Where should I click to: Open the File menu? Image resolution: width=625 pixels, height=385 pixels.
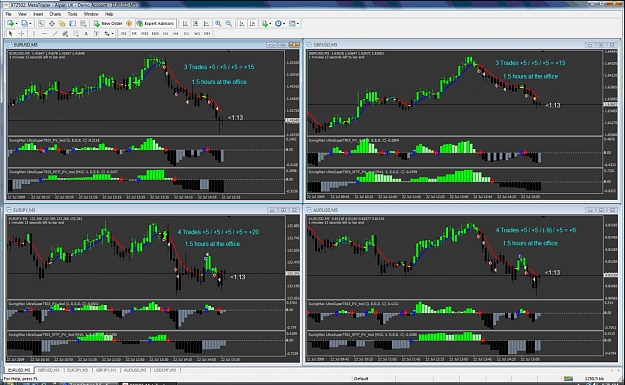tap(8, 14)
